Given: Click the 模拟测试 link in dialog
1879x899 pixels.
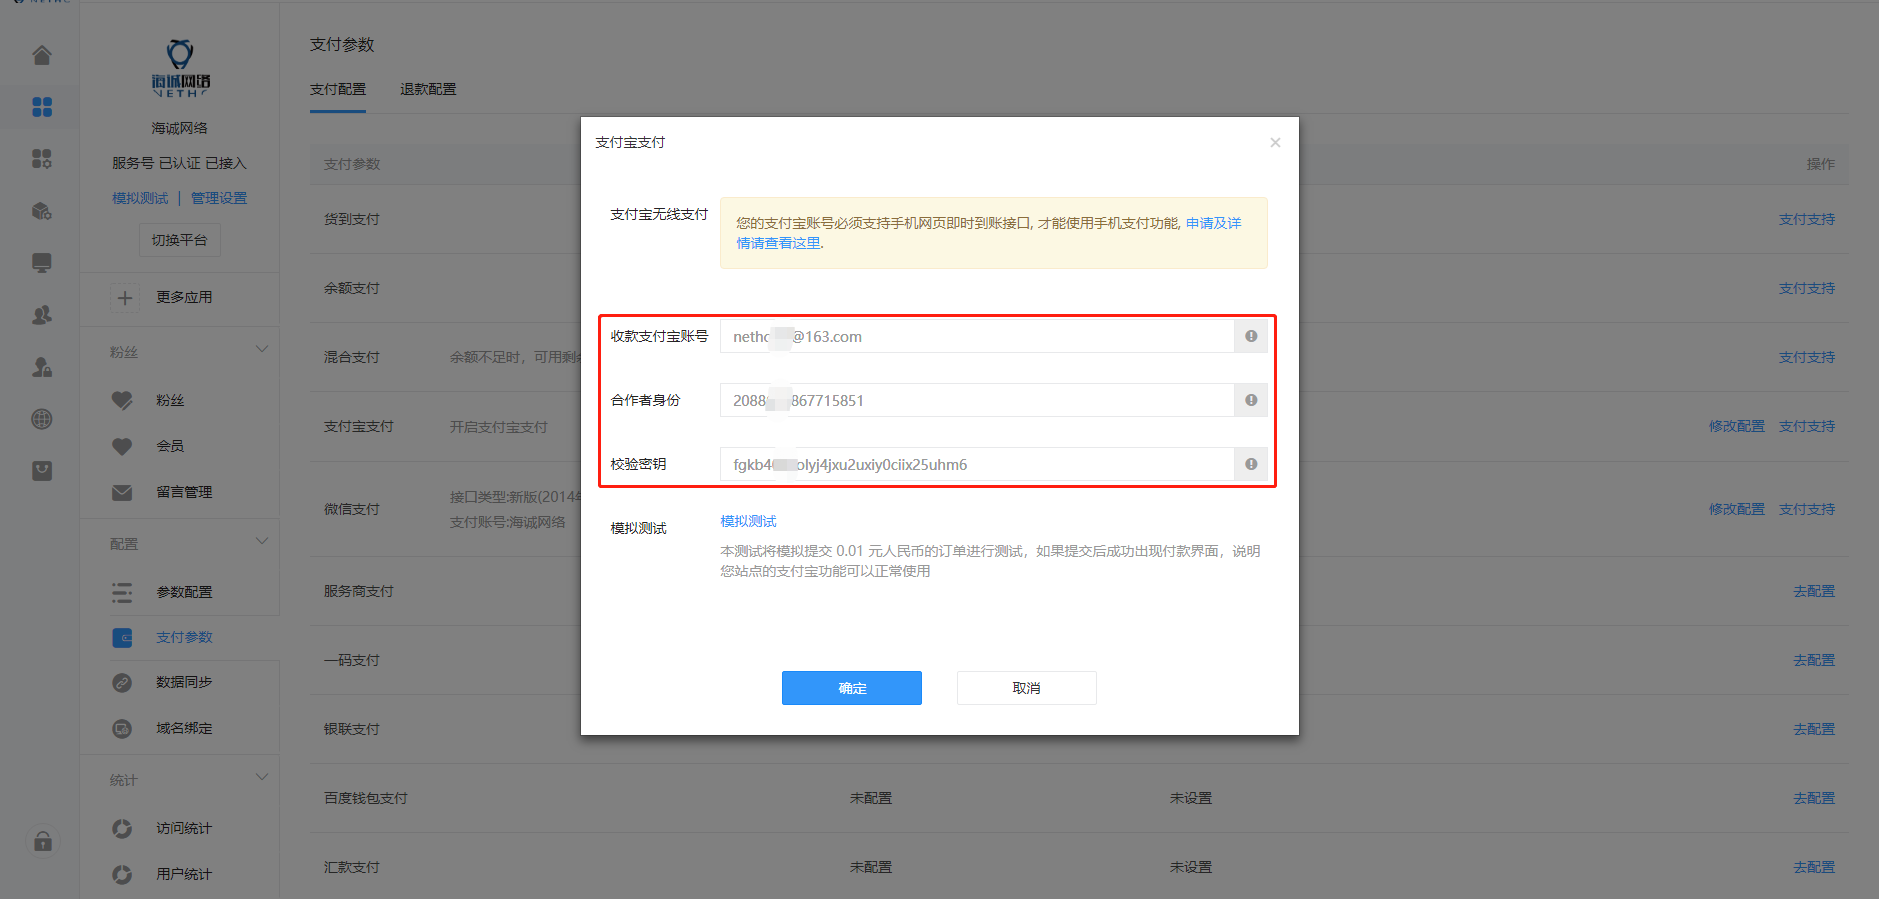Looking at the screenshot, I should pos(748,521).
